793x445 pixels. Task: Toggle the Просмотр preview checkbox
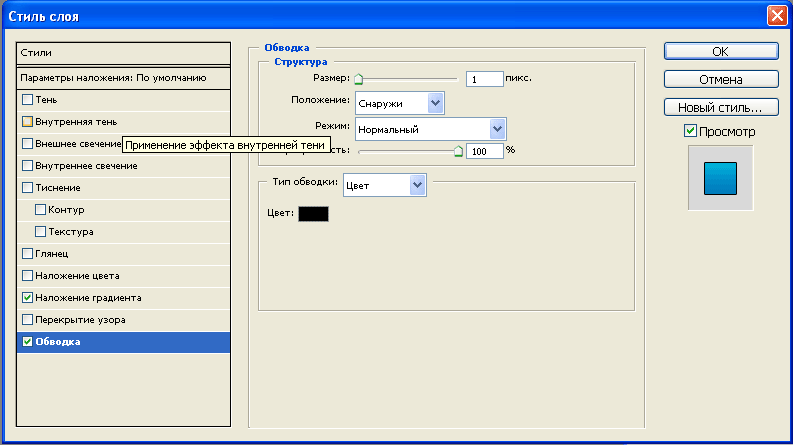690,131
